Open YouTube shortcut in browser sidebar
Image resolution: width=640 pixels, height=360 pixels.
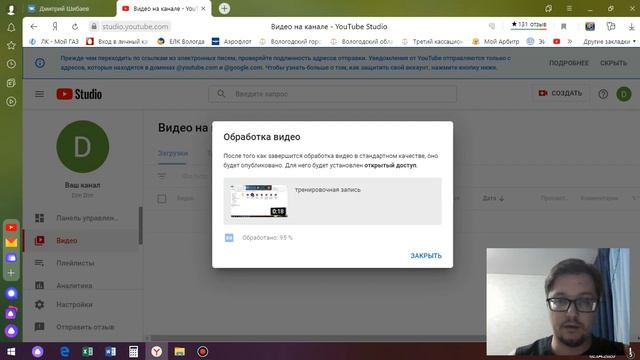point(11,227)
